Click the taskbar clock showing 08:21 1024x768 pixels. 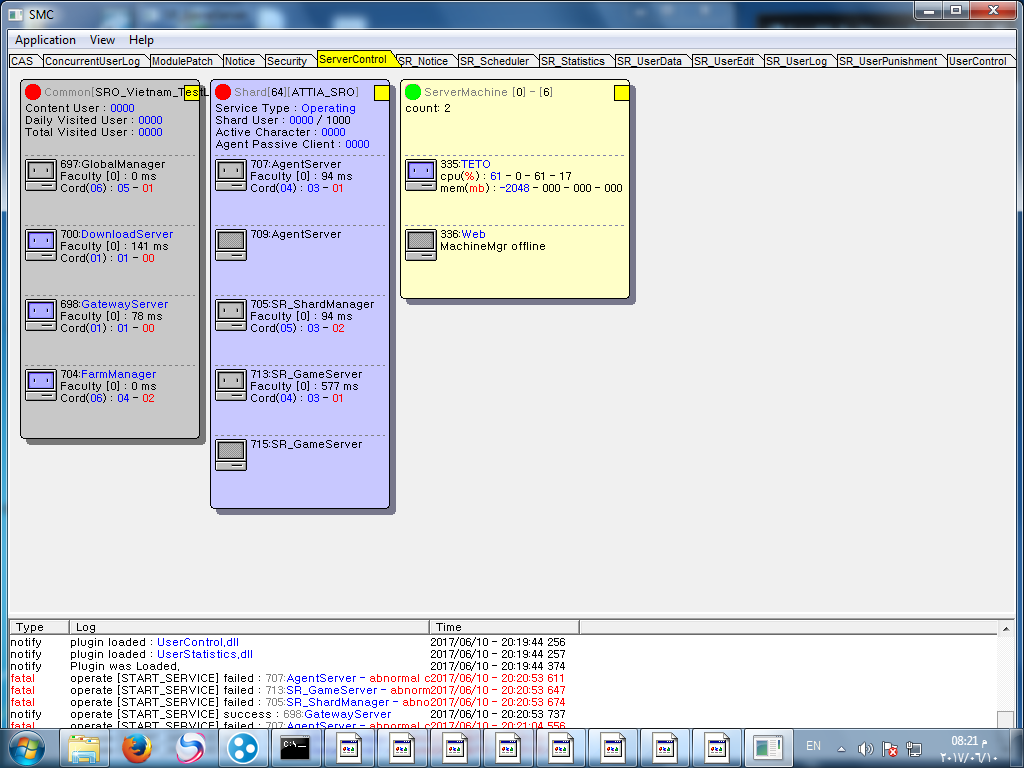click(x=969, y=749)
